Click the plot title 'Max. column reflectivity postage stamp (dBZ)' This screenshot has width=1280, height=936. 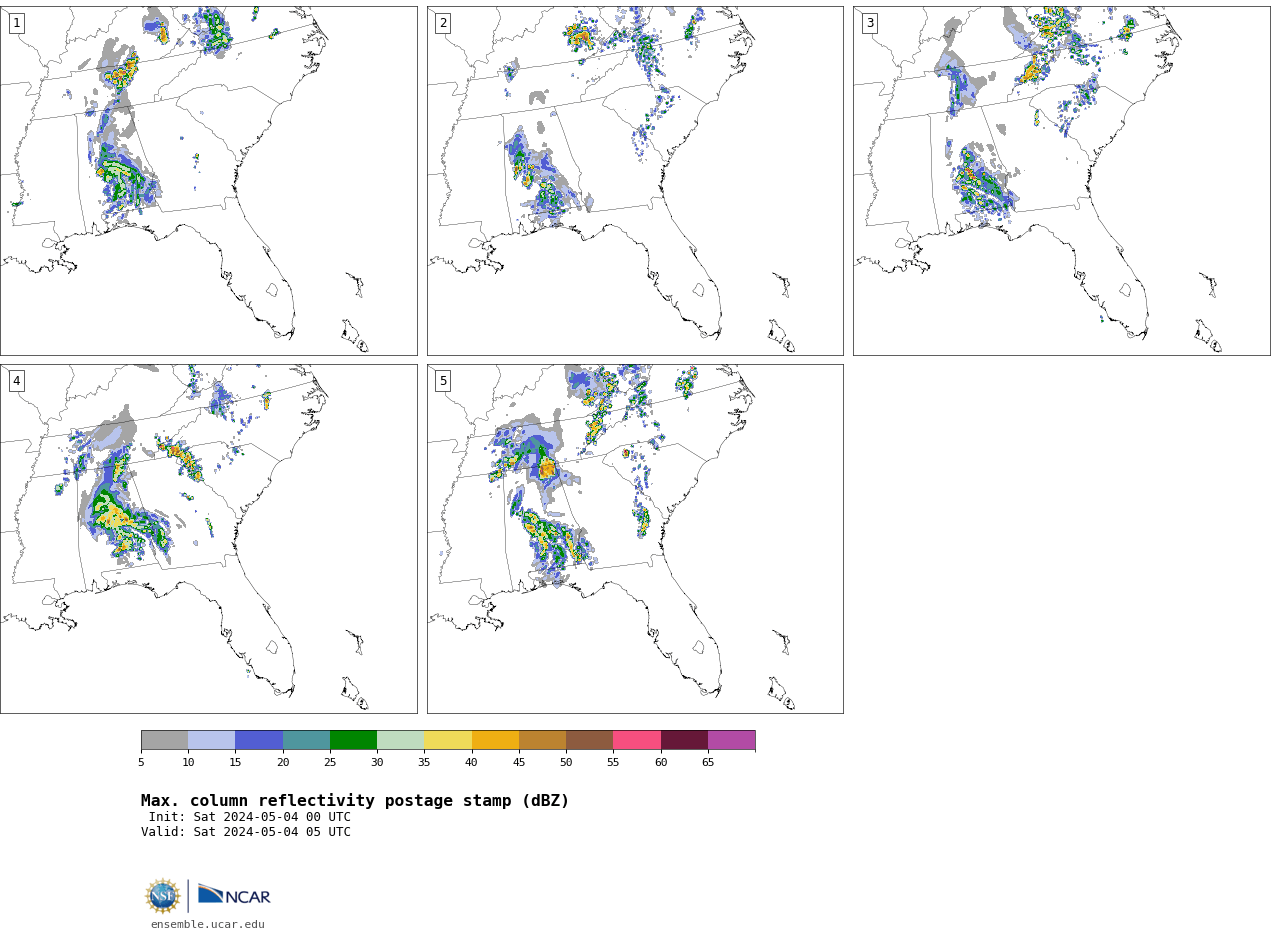(355, 801)
